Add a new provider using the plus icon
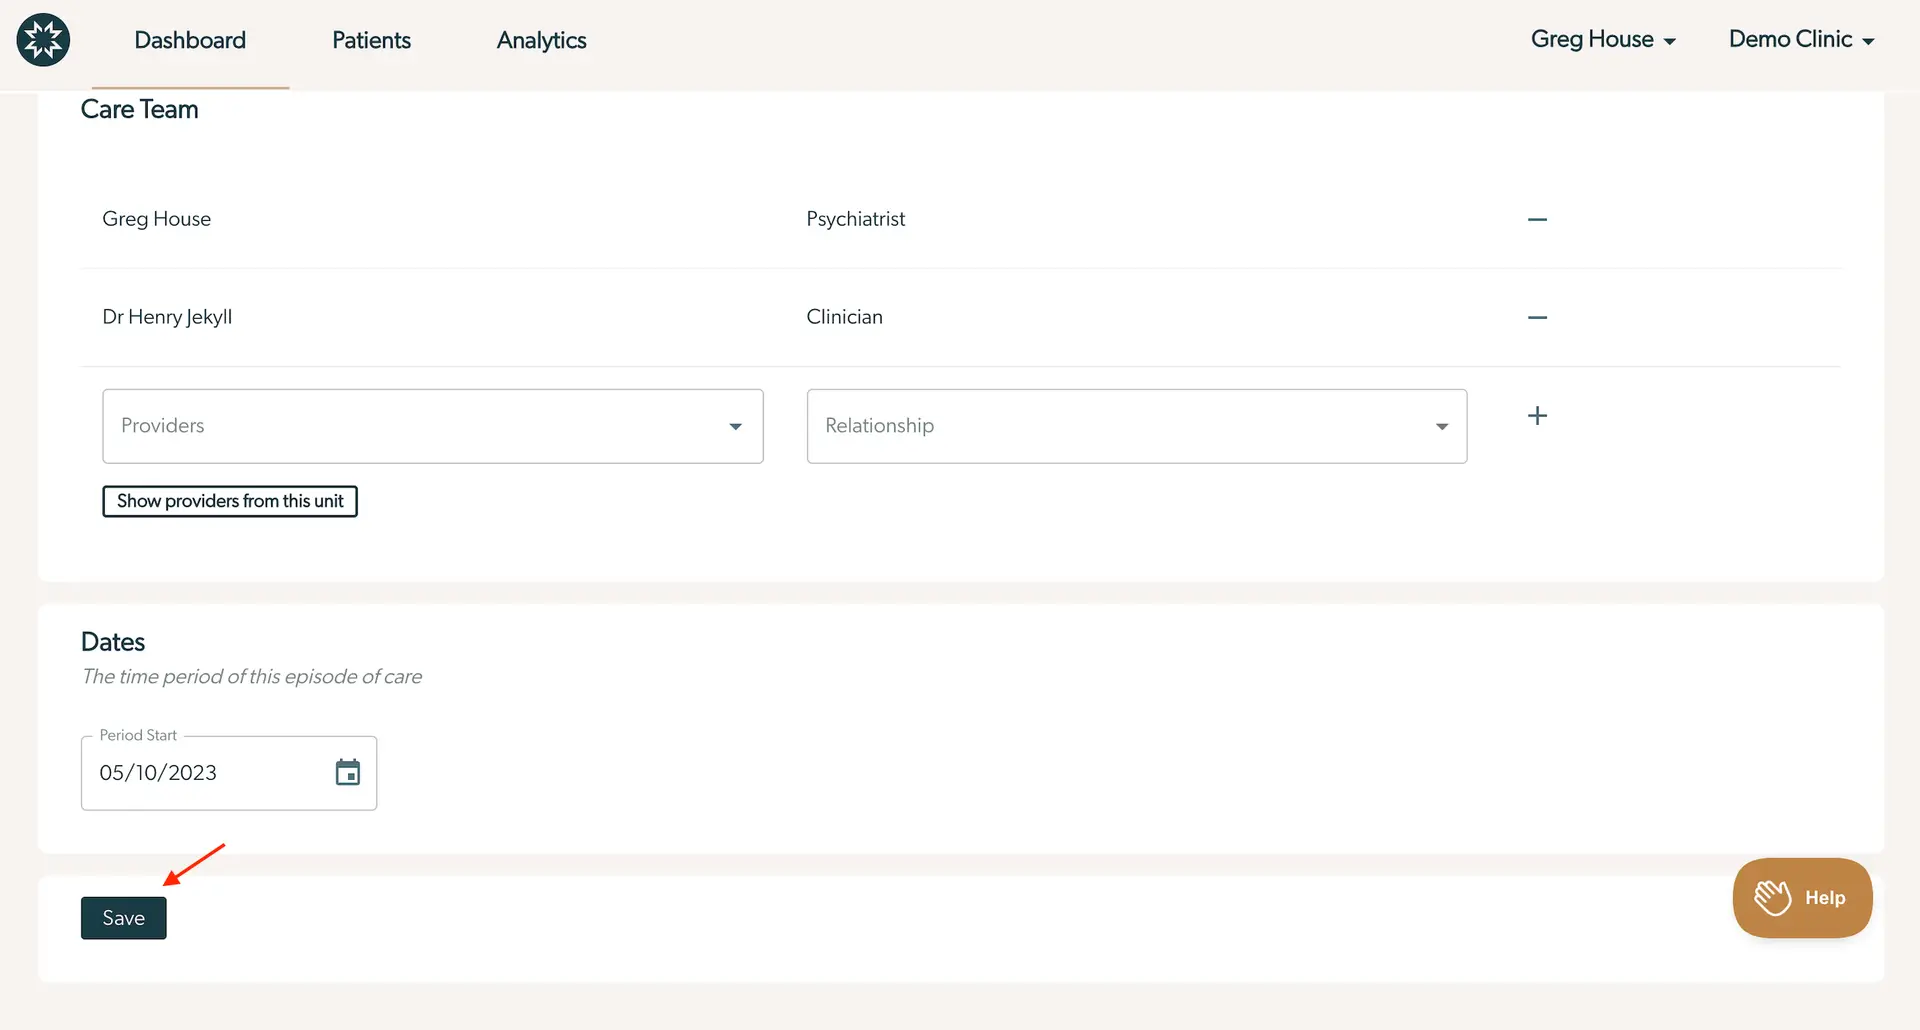The width and height of the screenshot is (1920, 1030). [x=1537, y=415]
